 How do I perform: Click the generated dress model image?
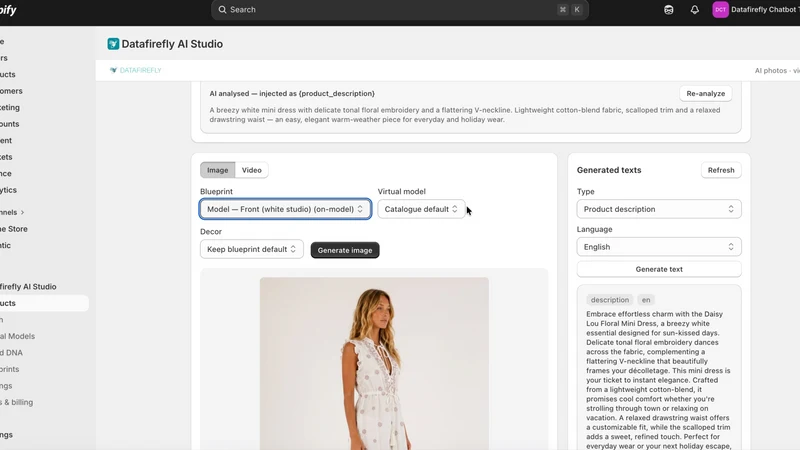click(x=374, y=363)
